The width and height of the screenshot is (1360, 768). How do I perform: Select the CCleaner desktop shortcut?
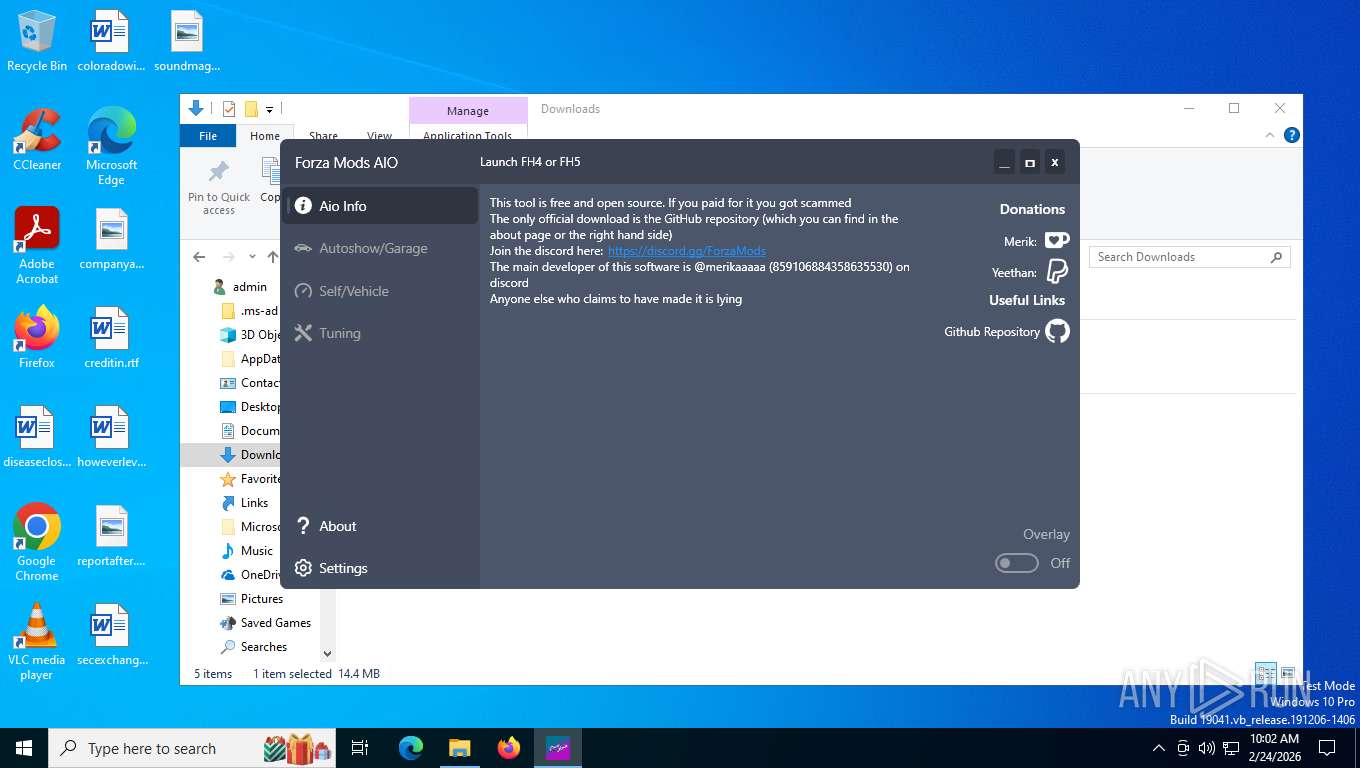[37, 140]
